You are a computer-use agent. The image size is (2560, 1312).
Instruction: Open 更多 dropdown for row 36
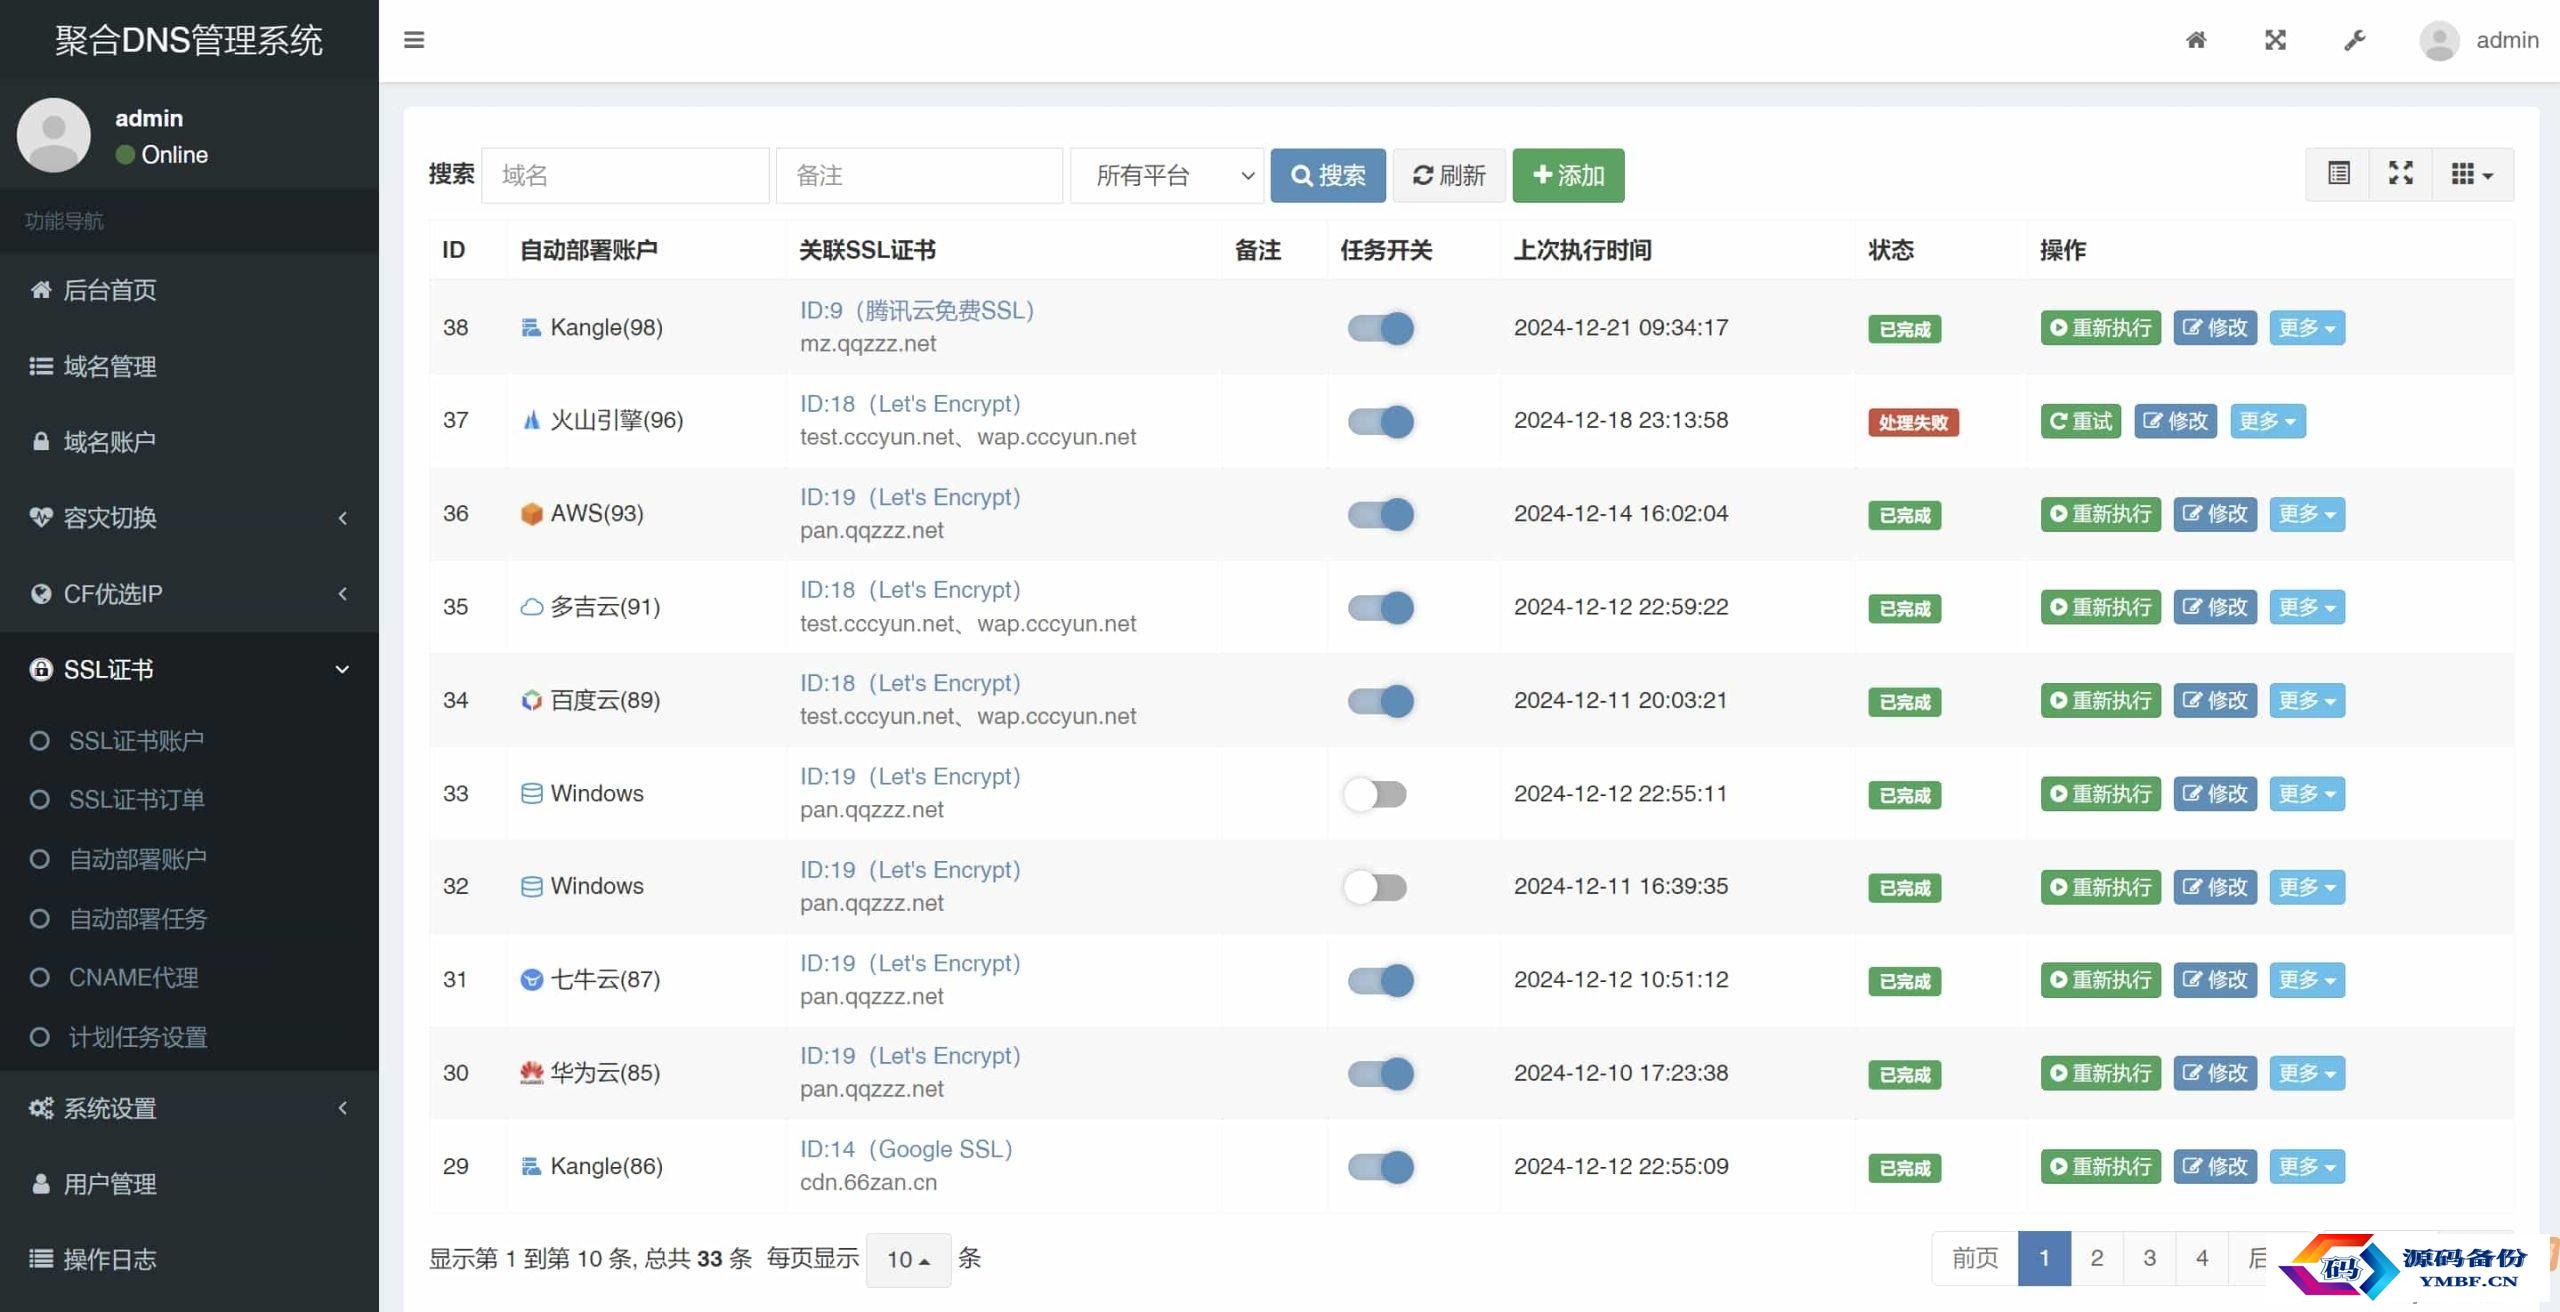pos(2306,514)
